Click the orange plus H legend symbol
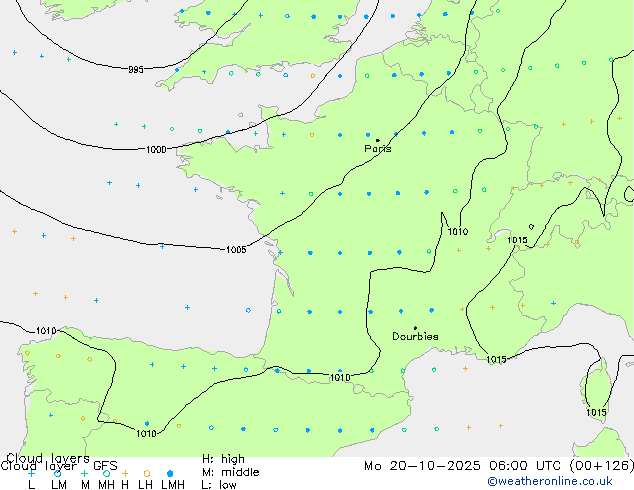This screenshot has height=490, width=634. pyautogui.click(x=125, y=473)
